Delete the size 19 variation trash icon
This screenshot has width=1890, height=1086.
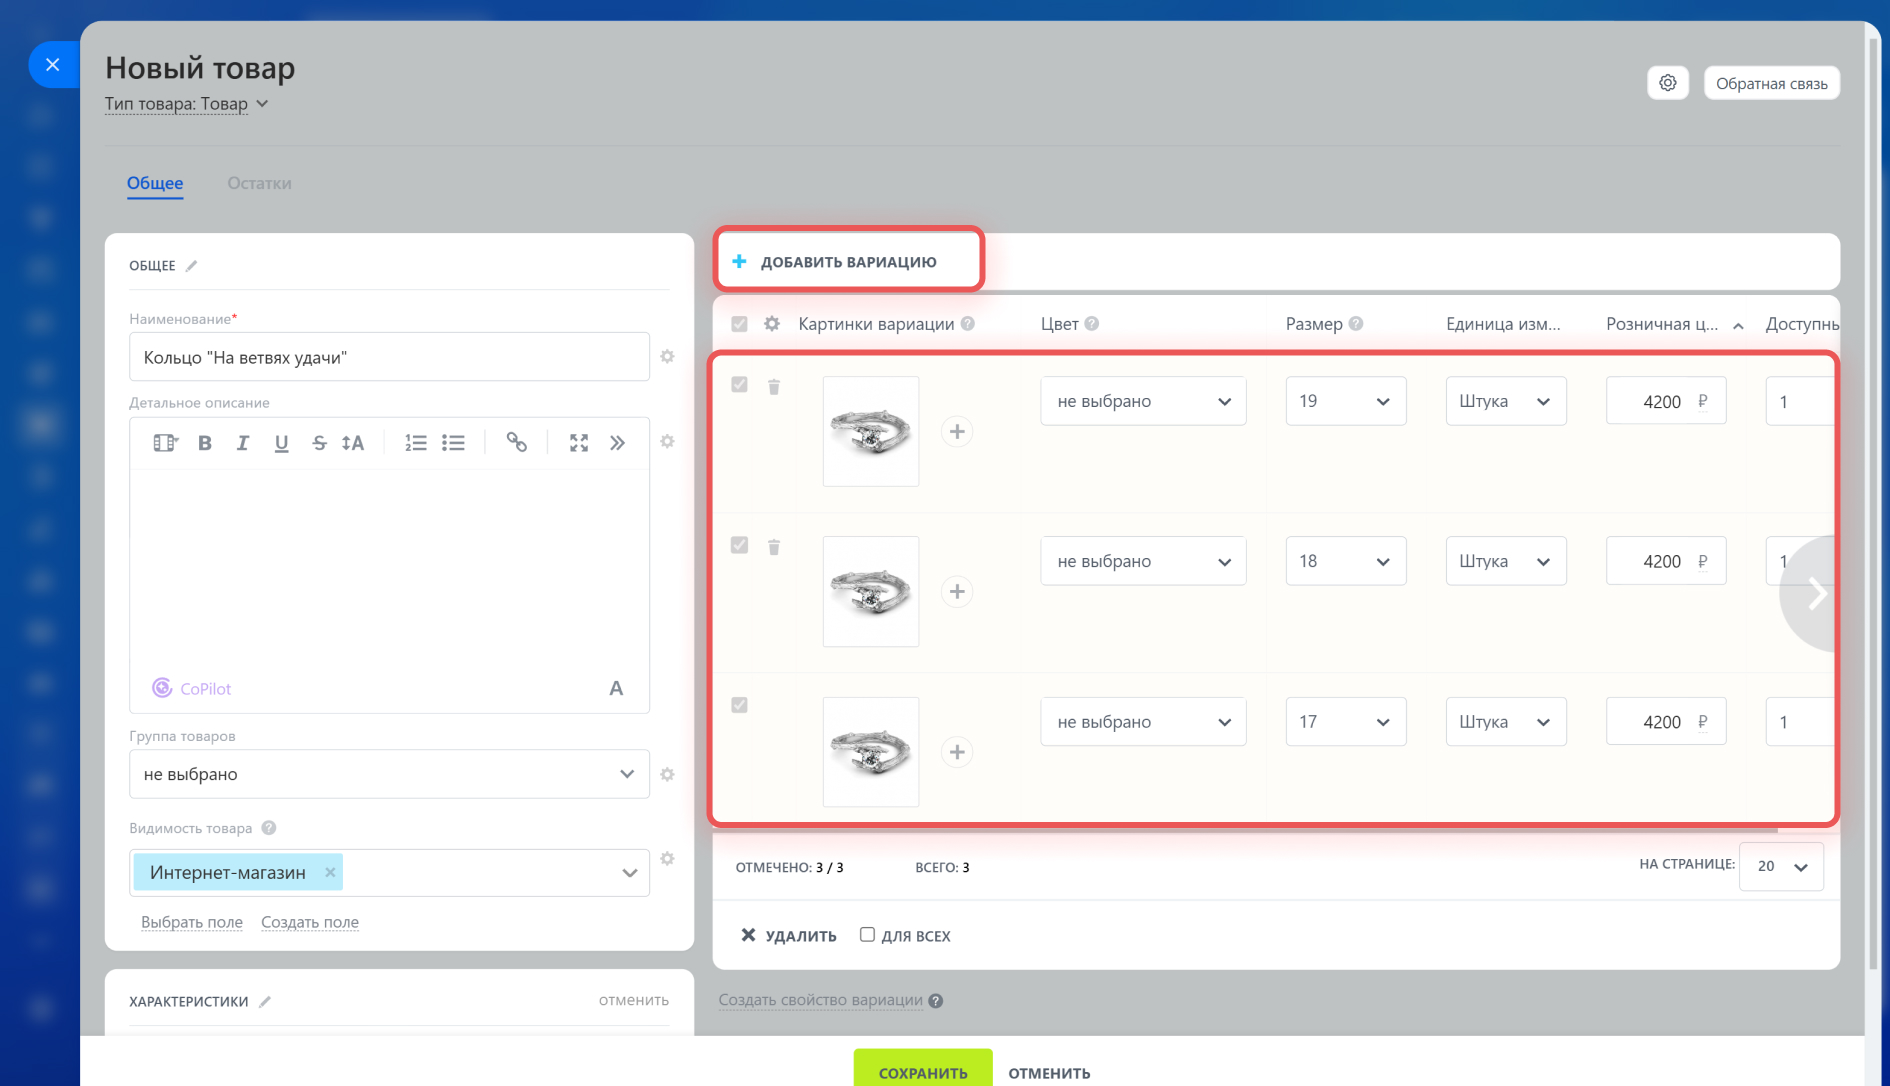click(774, 386)
